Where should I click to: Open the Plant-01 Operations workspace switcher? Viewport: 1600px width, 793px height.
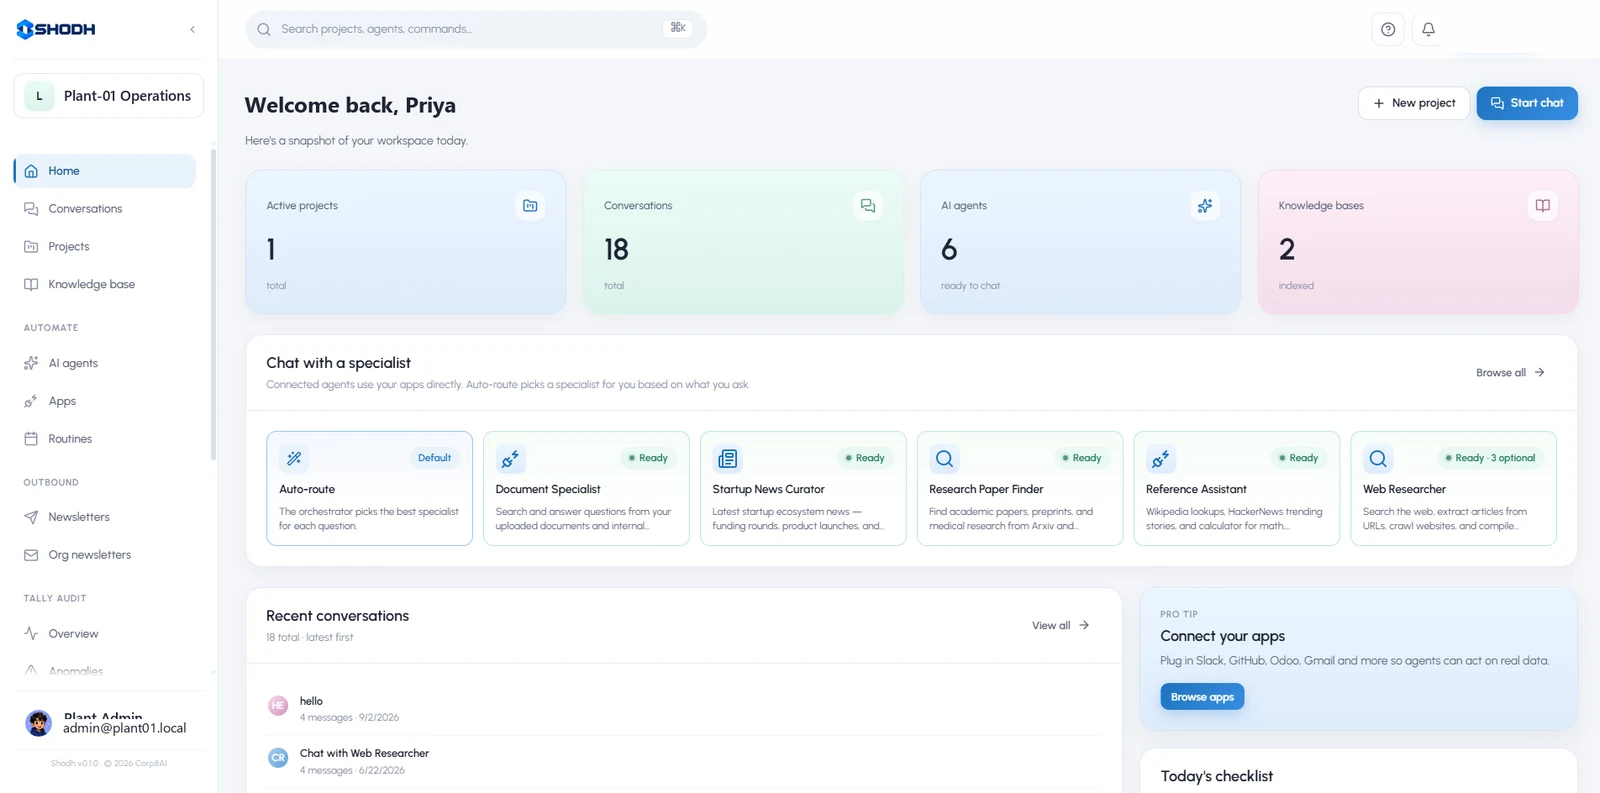(109, 96)
